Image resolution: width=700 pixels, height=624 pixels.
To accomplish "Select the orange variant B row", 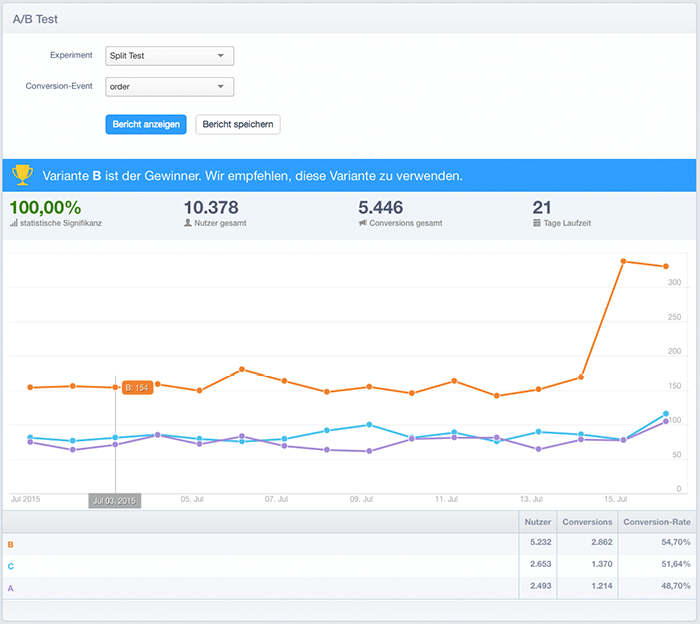I will tap(349, 544).
